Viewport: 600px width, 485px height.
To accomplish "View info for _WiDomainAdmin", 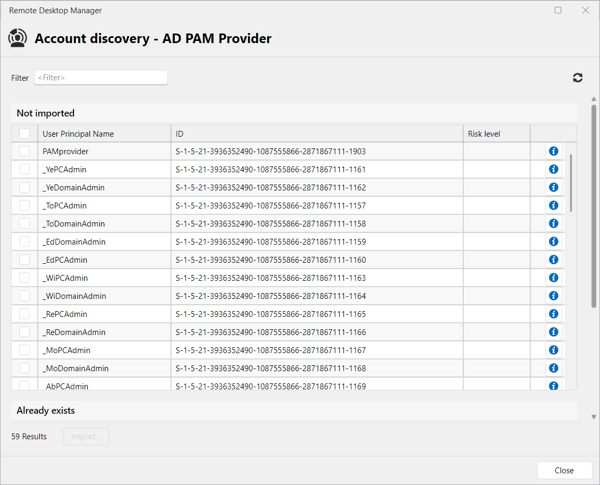I will pyautogui.click(x=553, y=296).
